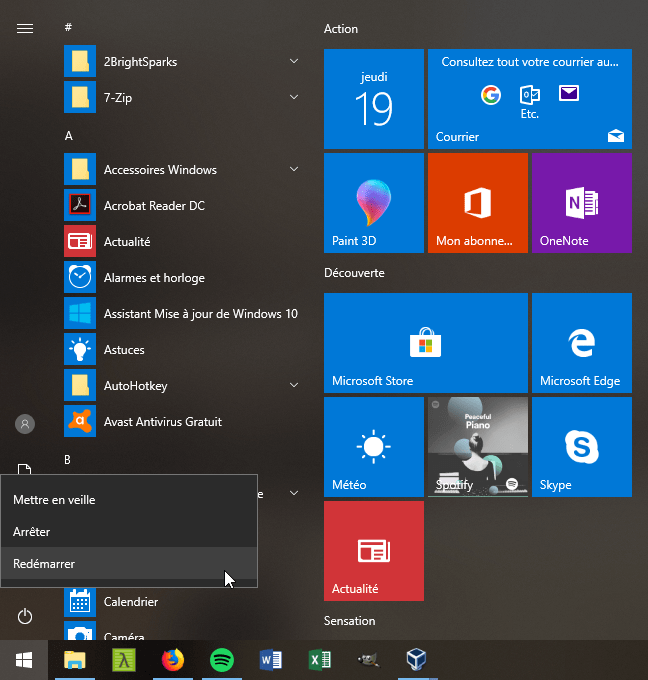Choose Redémarrer from the power menu

coord(129,563)
